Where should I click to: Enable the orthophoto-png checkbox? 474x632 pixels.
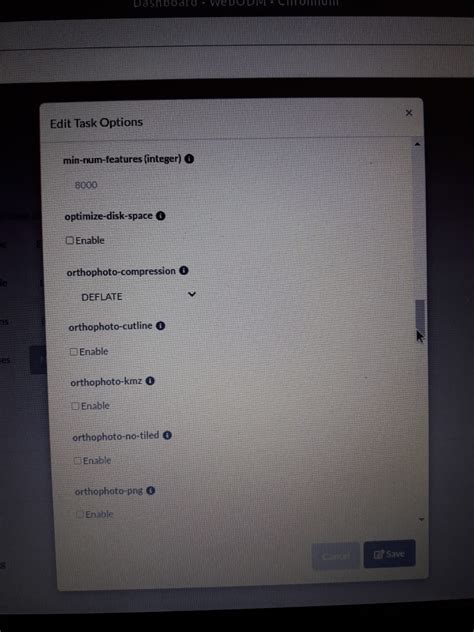[x=80, y=514]
